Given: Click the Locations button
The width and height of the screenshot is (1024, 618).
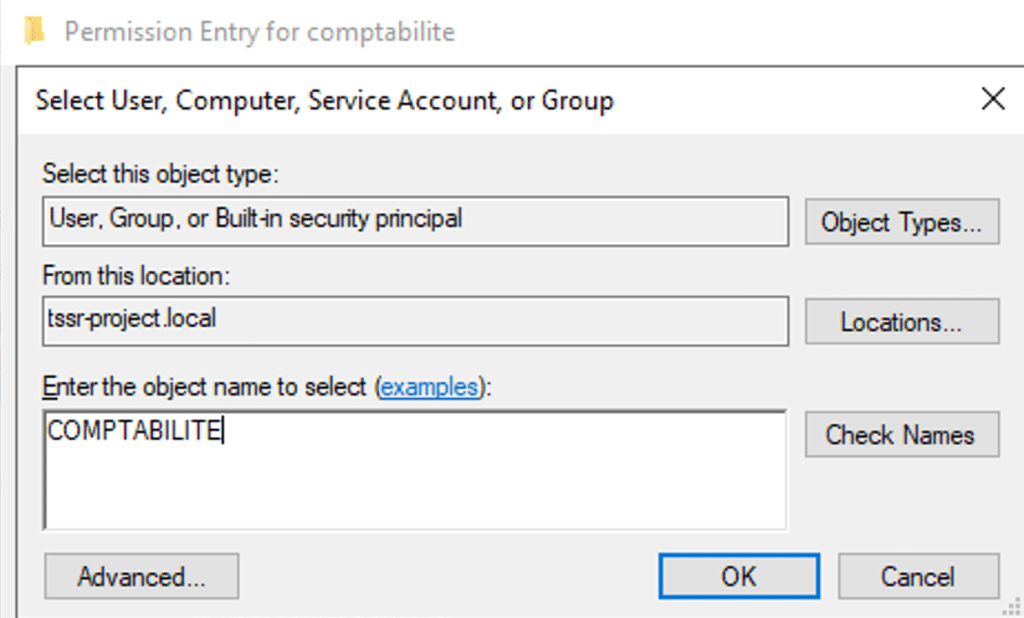Looking at the screenshot, I should coord(901,322).
